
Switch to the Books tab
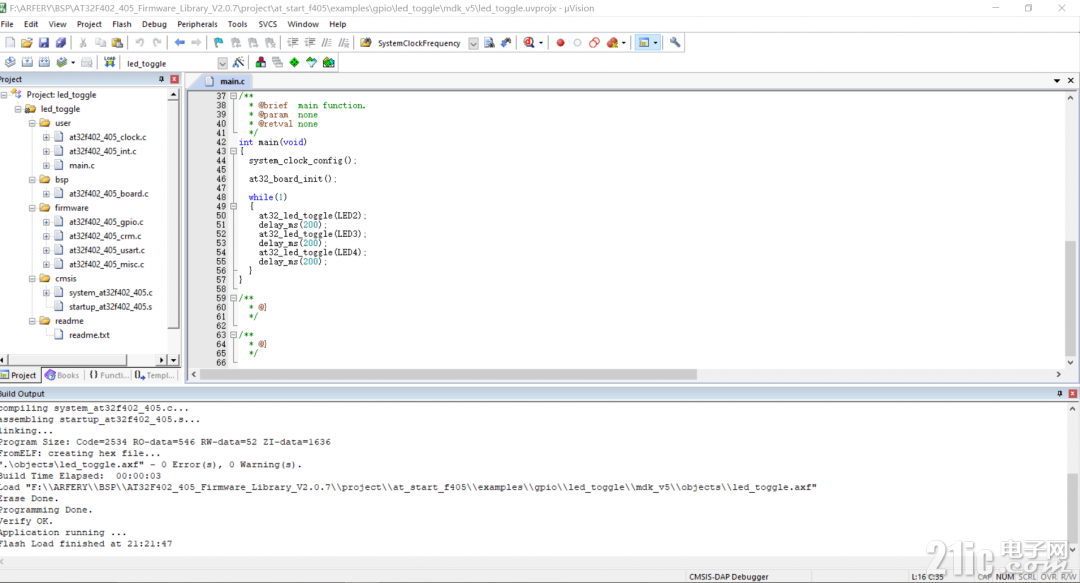62,375
